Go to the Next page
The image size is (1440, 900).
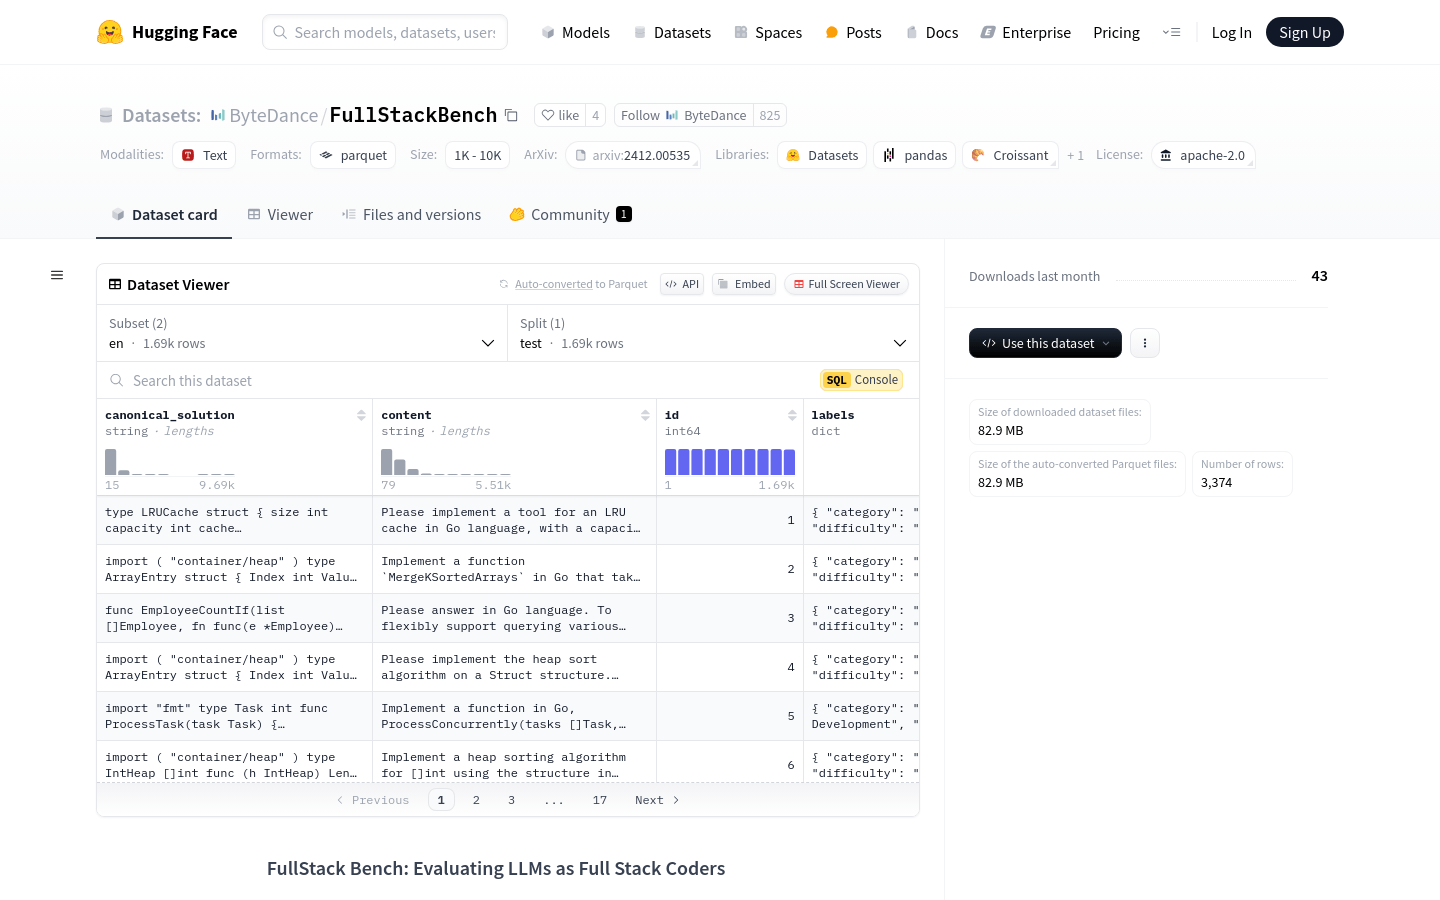(x=657, y=800)
